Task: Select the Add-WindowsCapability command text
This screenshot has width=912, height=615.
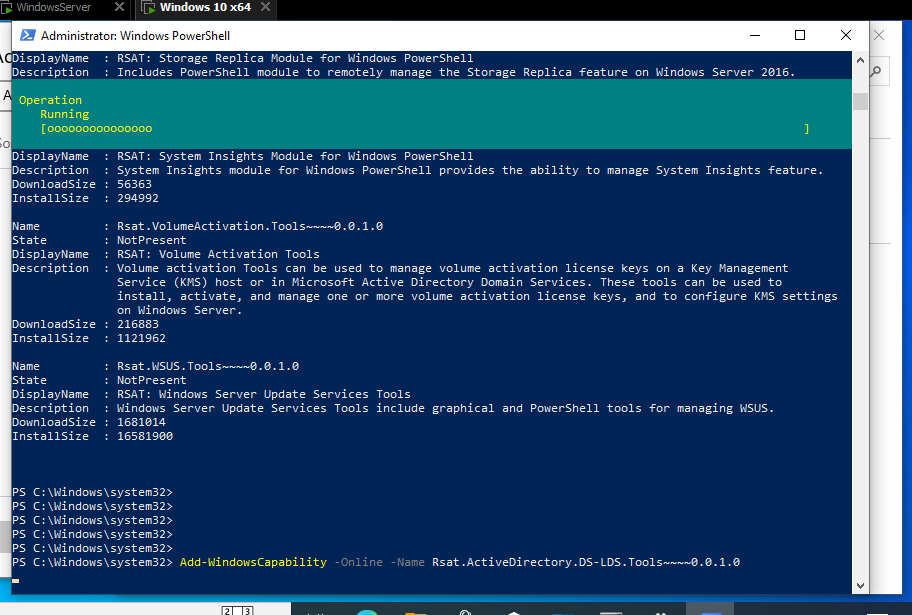Action: point(253,562)
